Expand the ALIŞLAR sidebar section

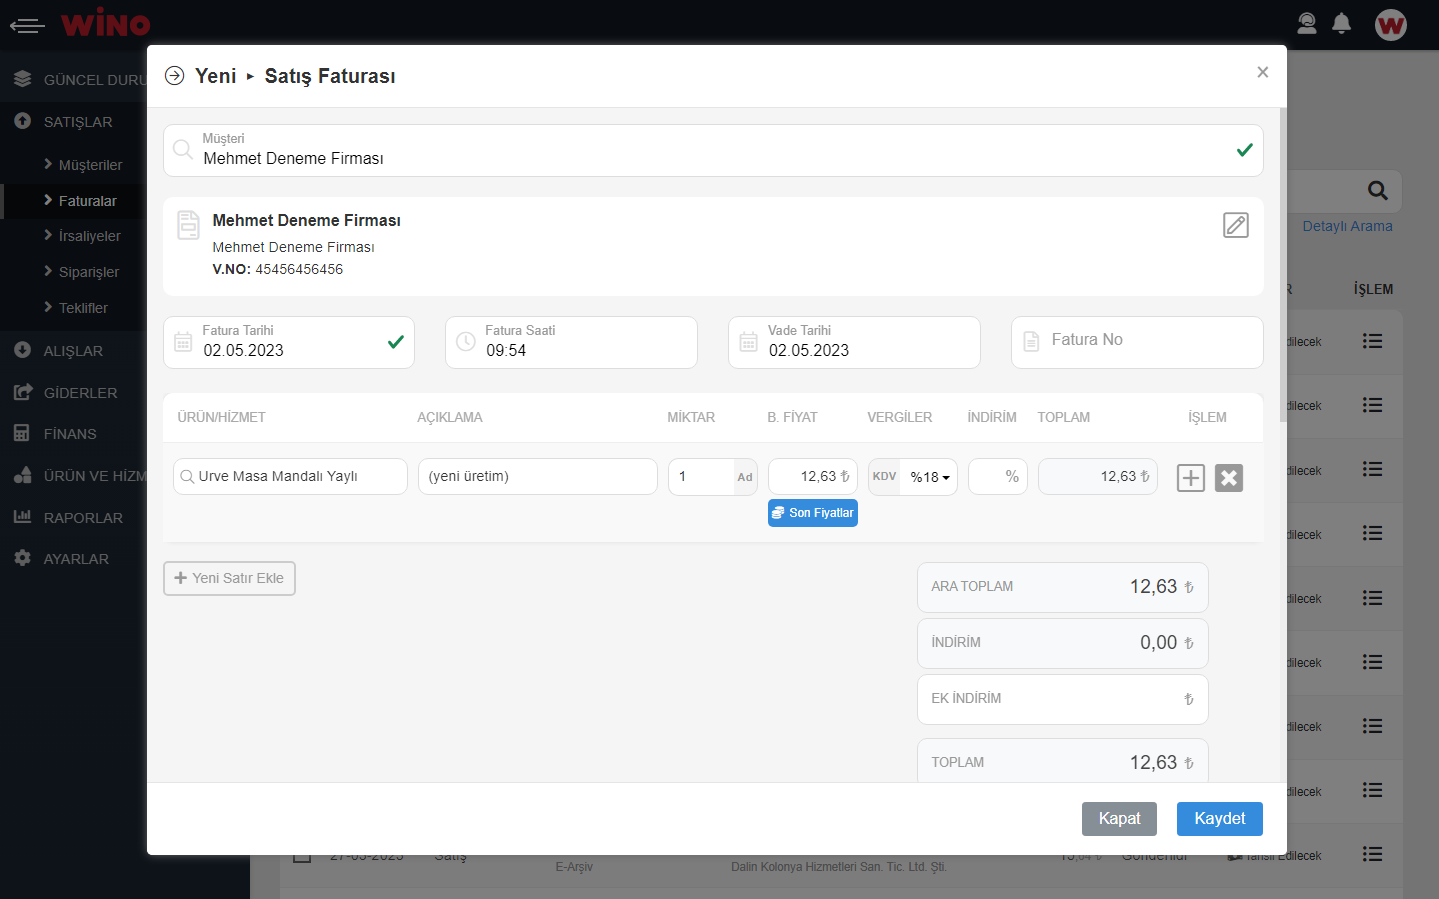(x=73, y=351)
